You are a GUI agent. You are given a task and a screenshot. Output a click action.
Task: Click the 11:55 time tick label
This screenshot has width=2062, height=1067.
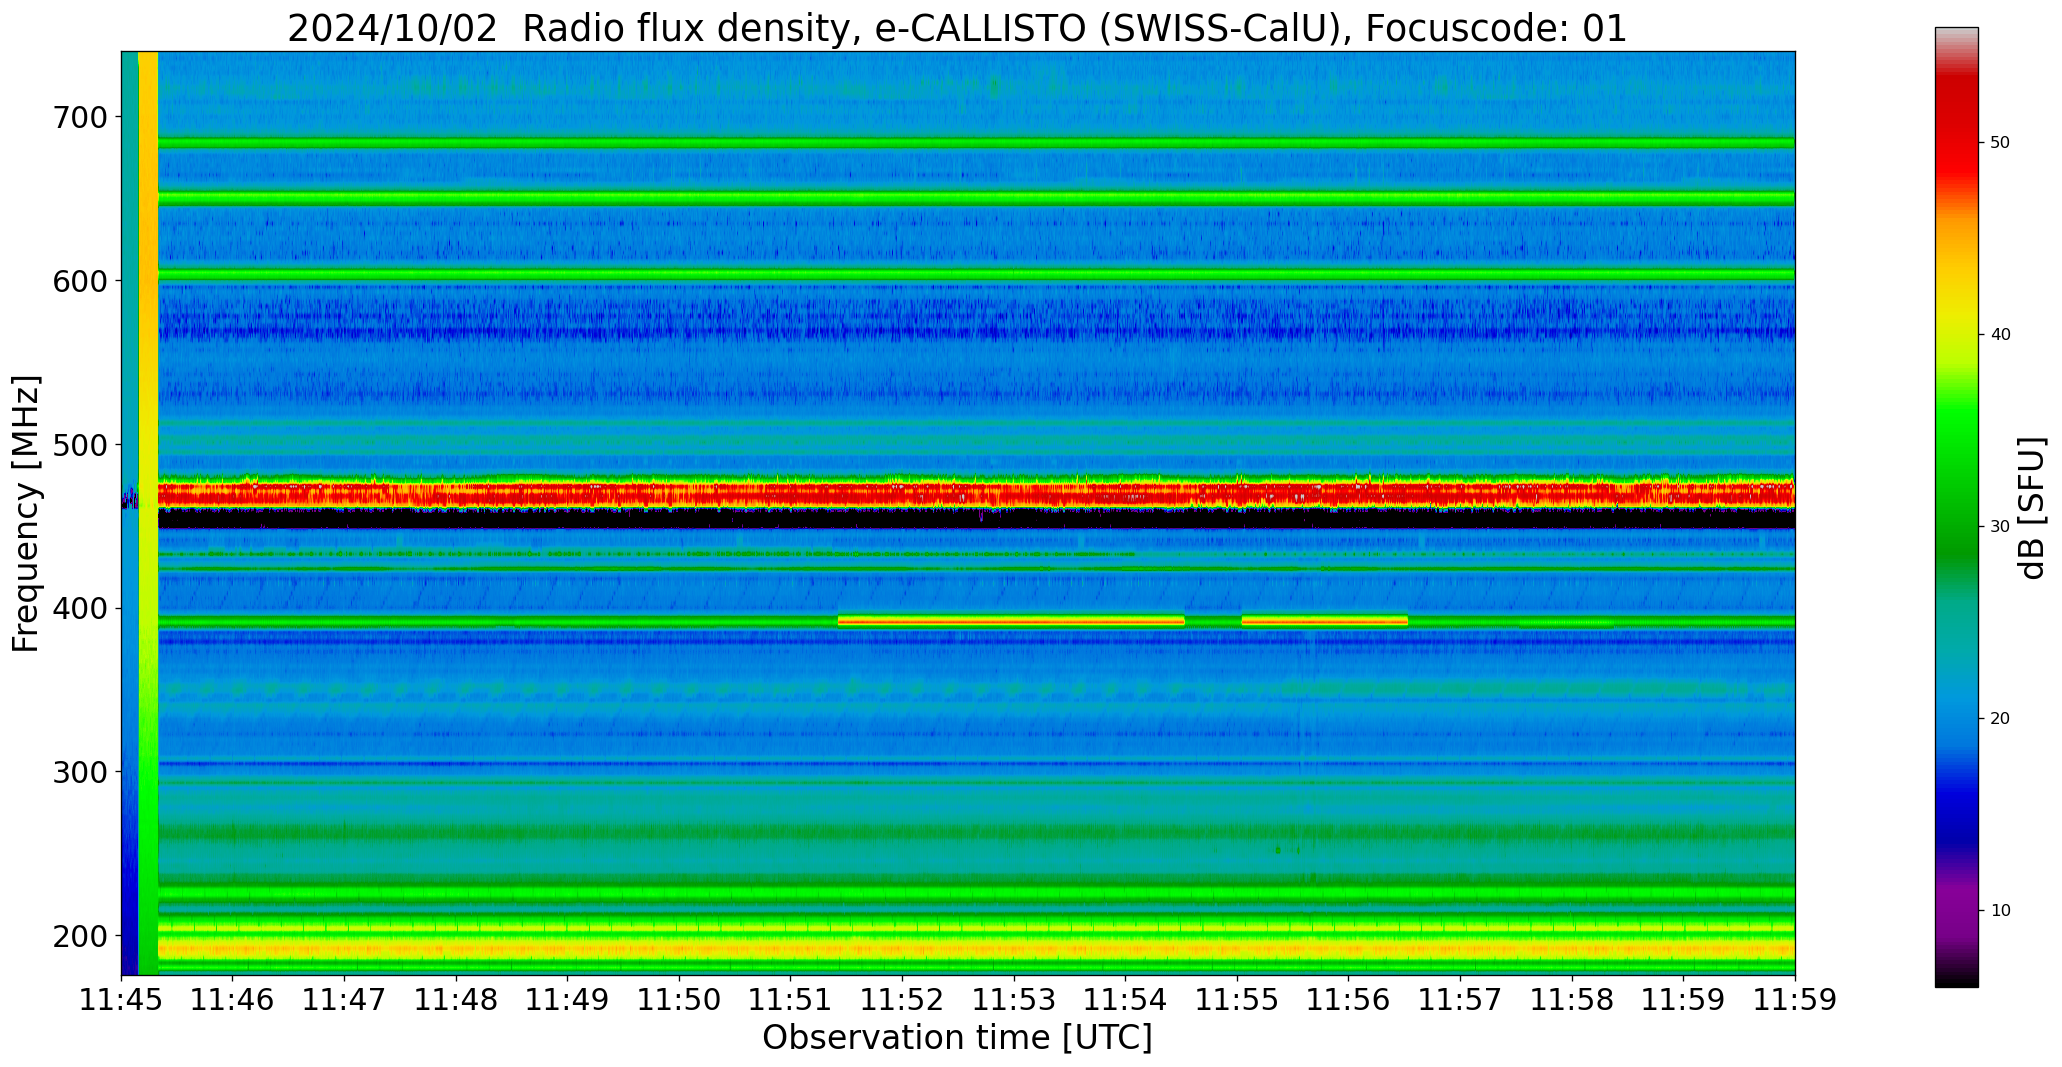(x=1238, y=1000)
